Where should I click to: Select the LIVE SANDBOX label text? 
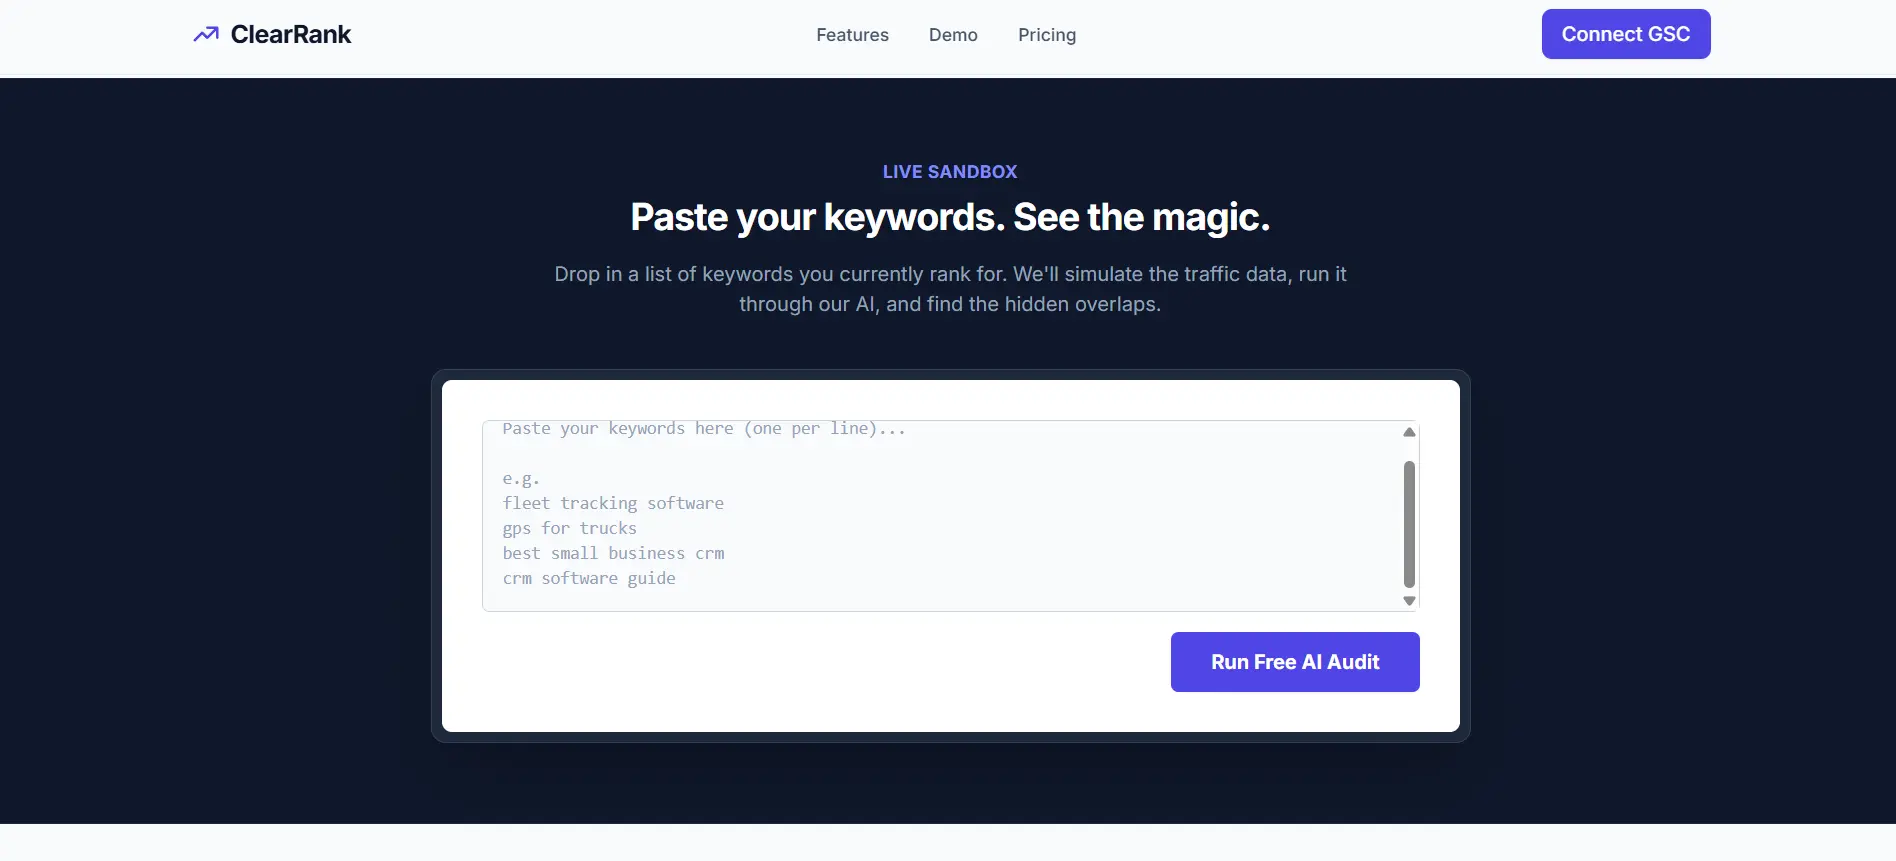(950, 172)
